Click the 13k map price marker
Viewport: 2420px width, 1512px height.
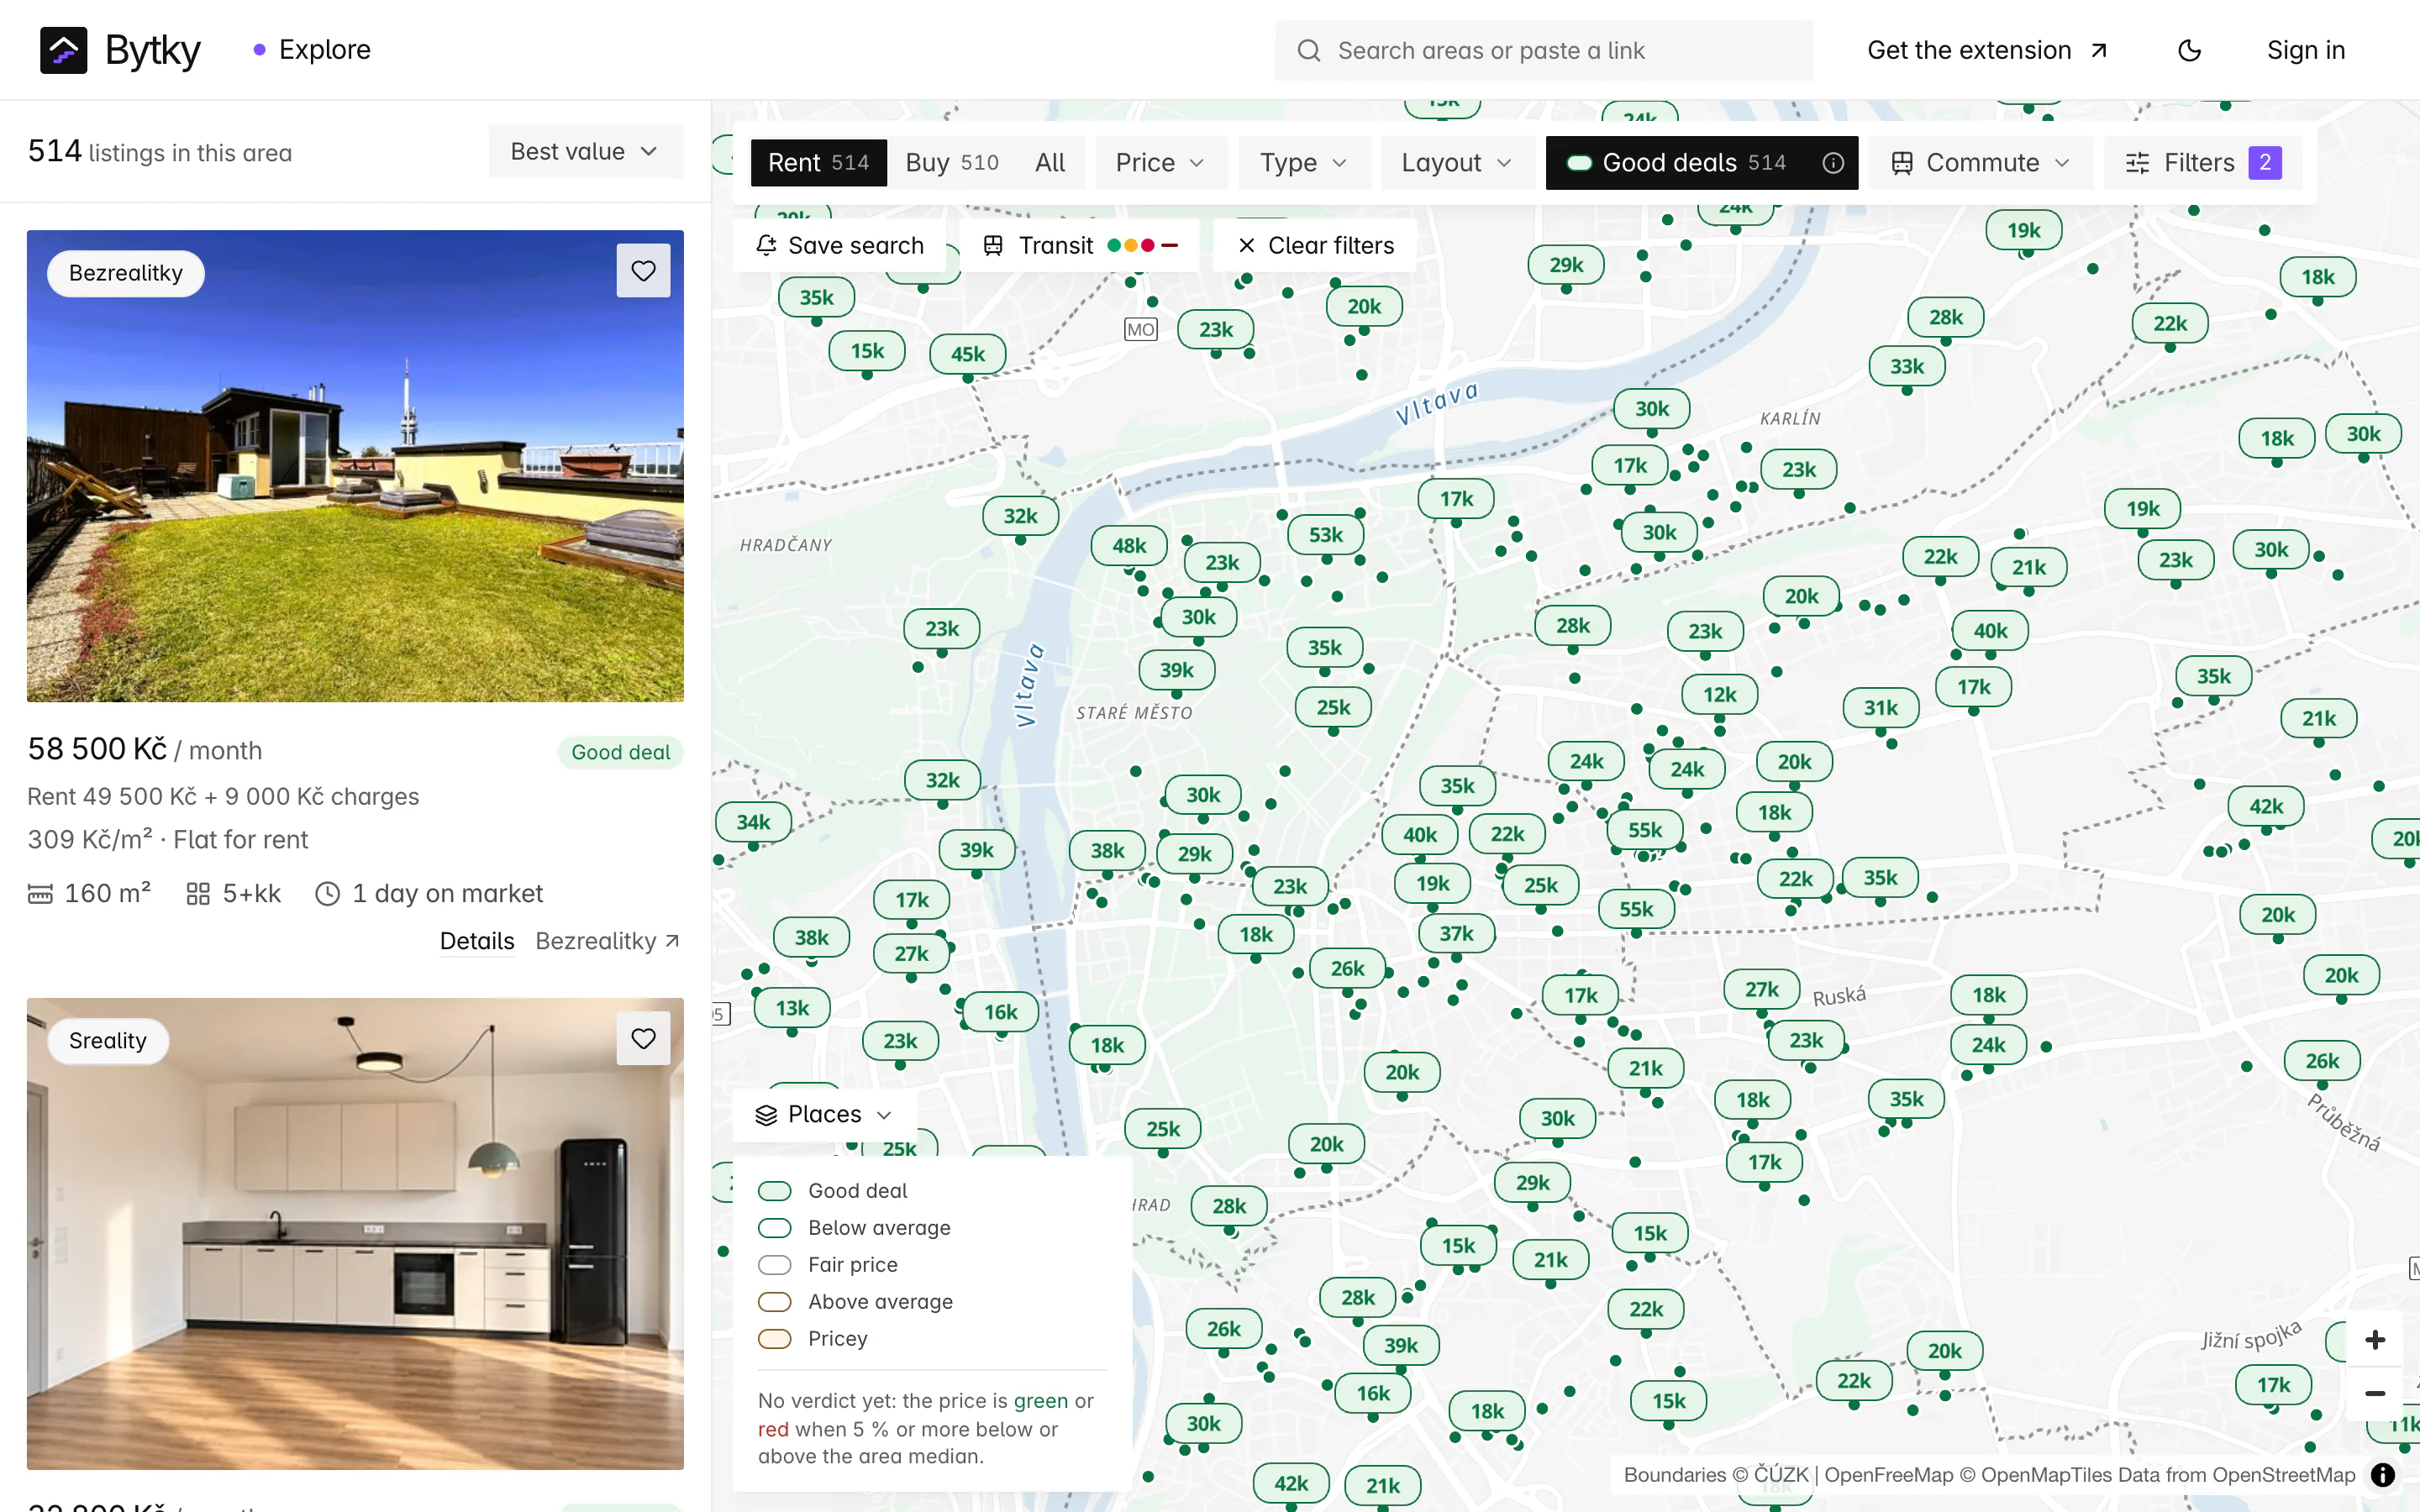792,1008
